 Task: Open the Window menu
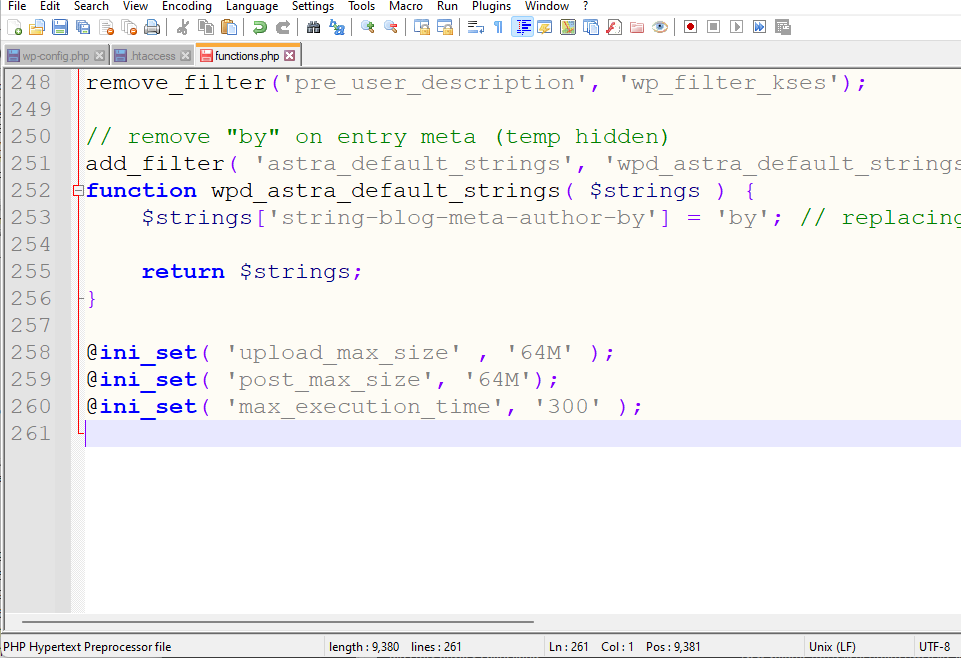click(x=547, y=6)
